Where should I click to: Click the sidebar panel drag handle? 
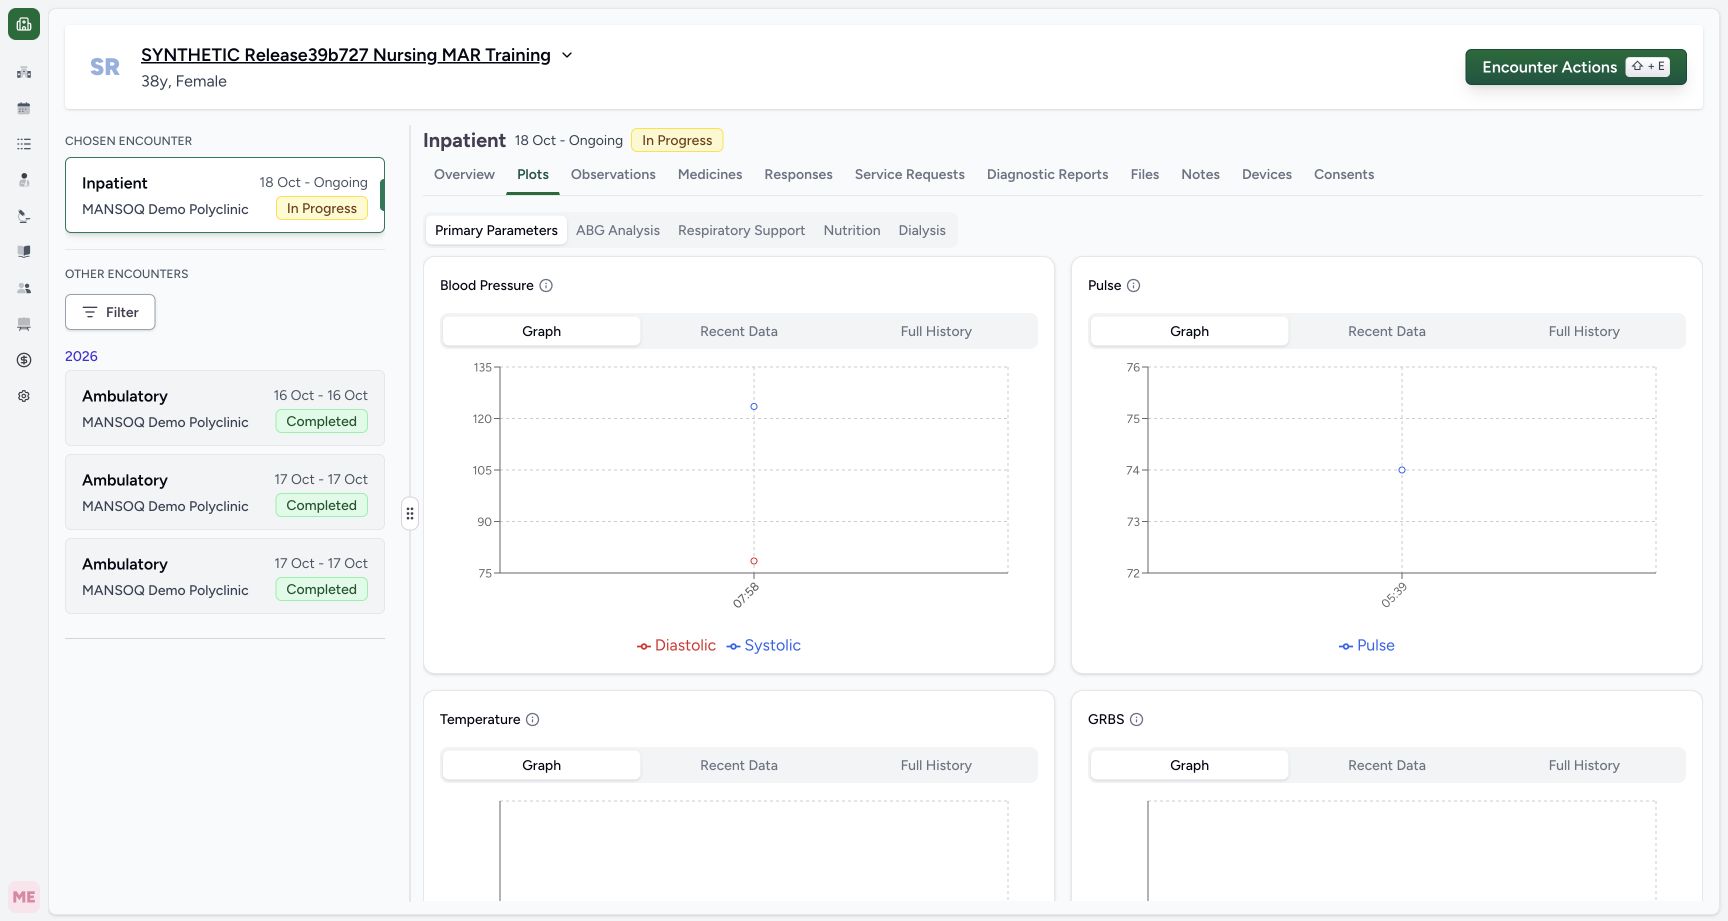410,514
